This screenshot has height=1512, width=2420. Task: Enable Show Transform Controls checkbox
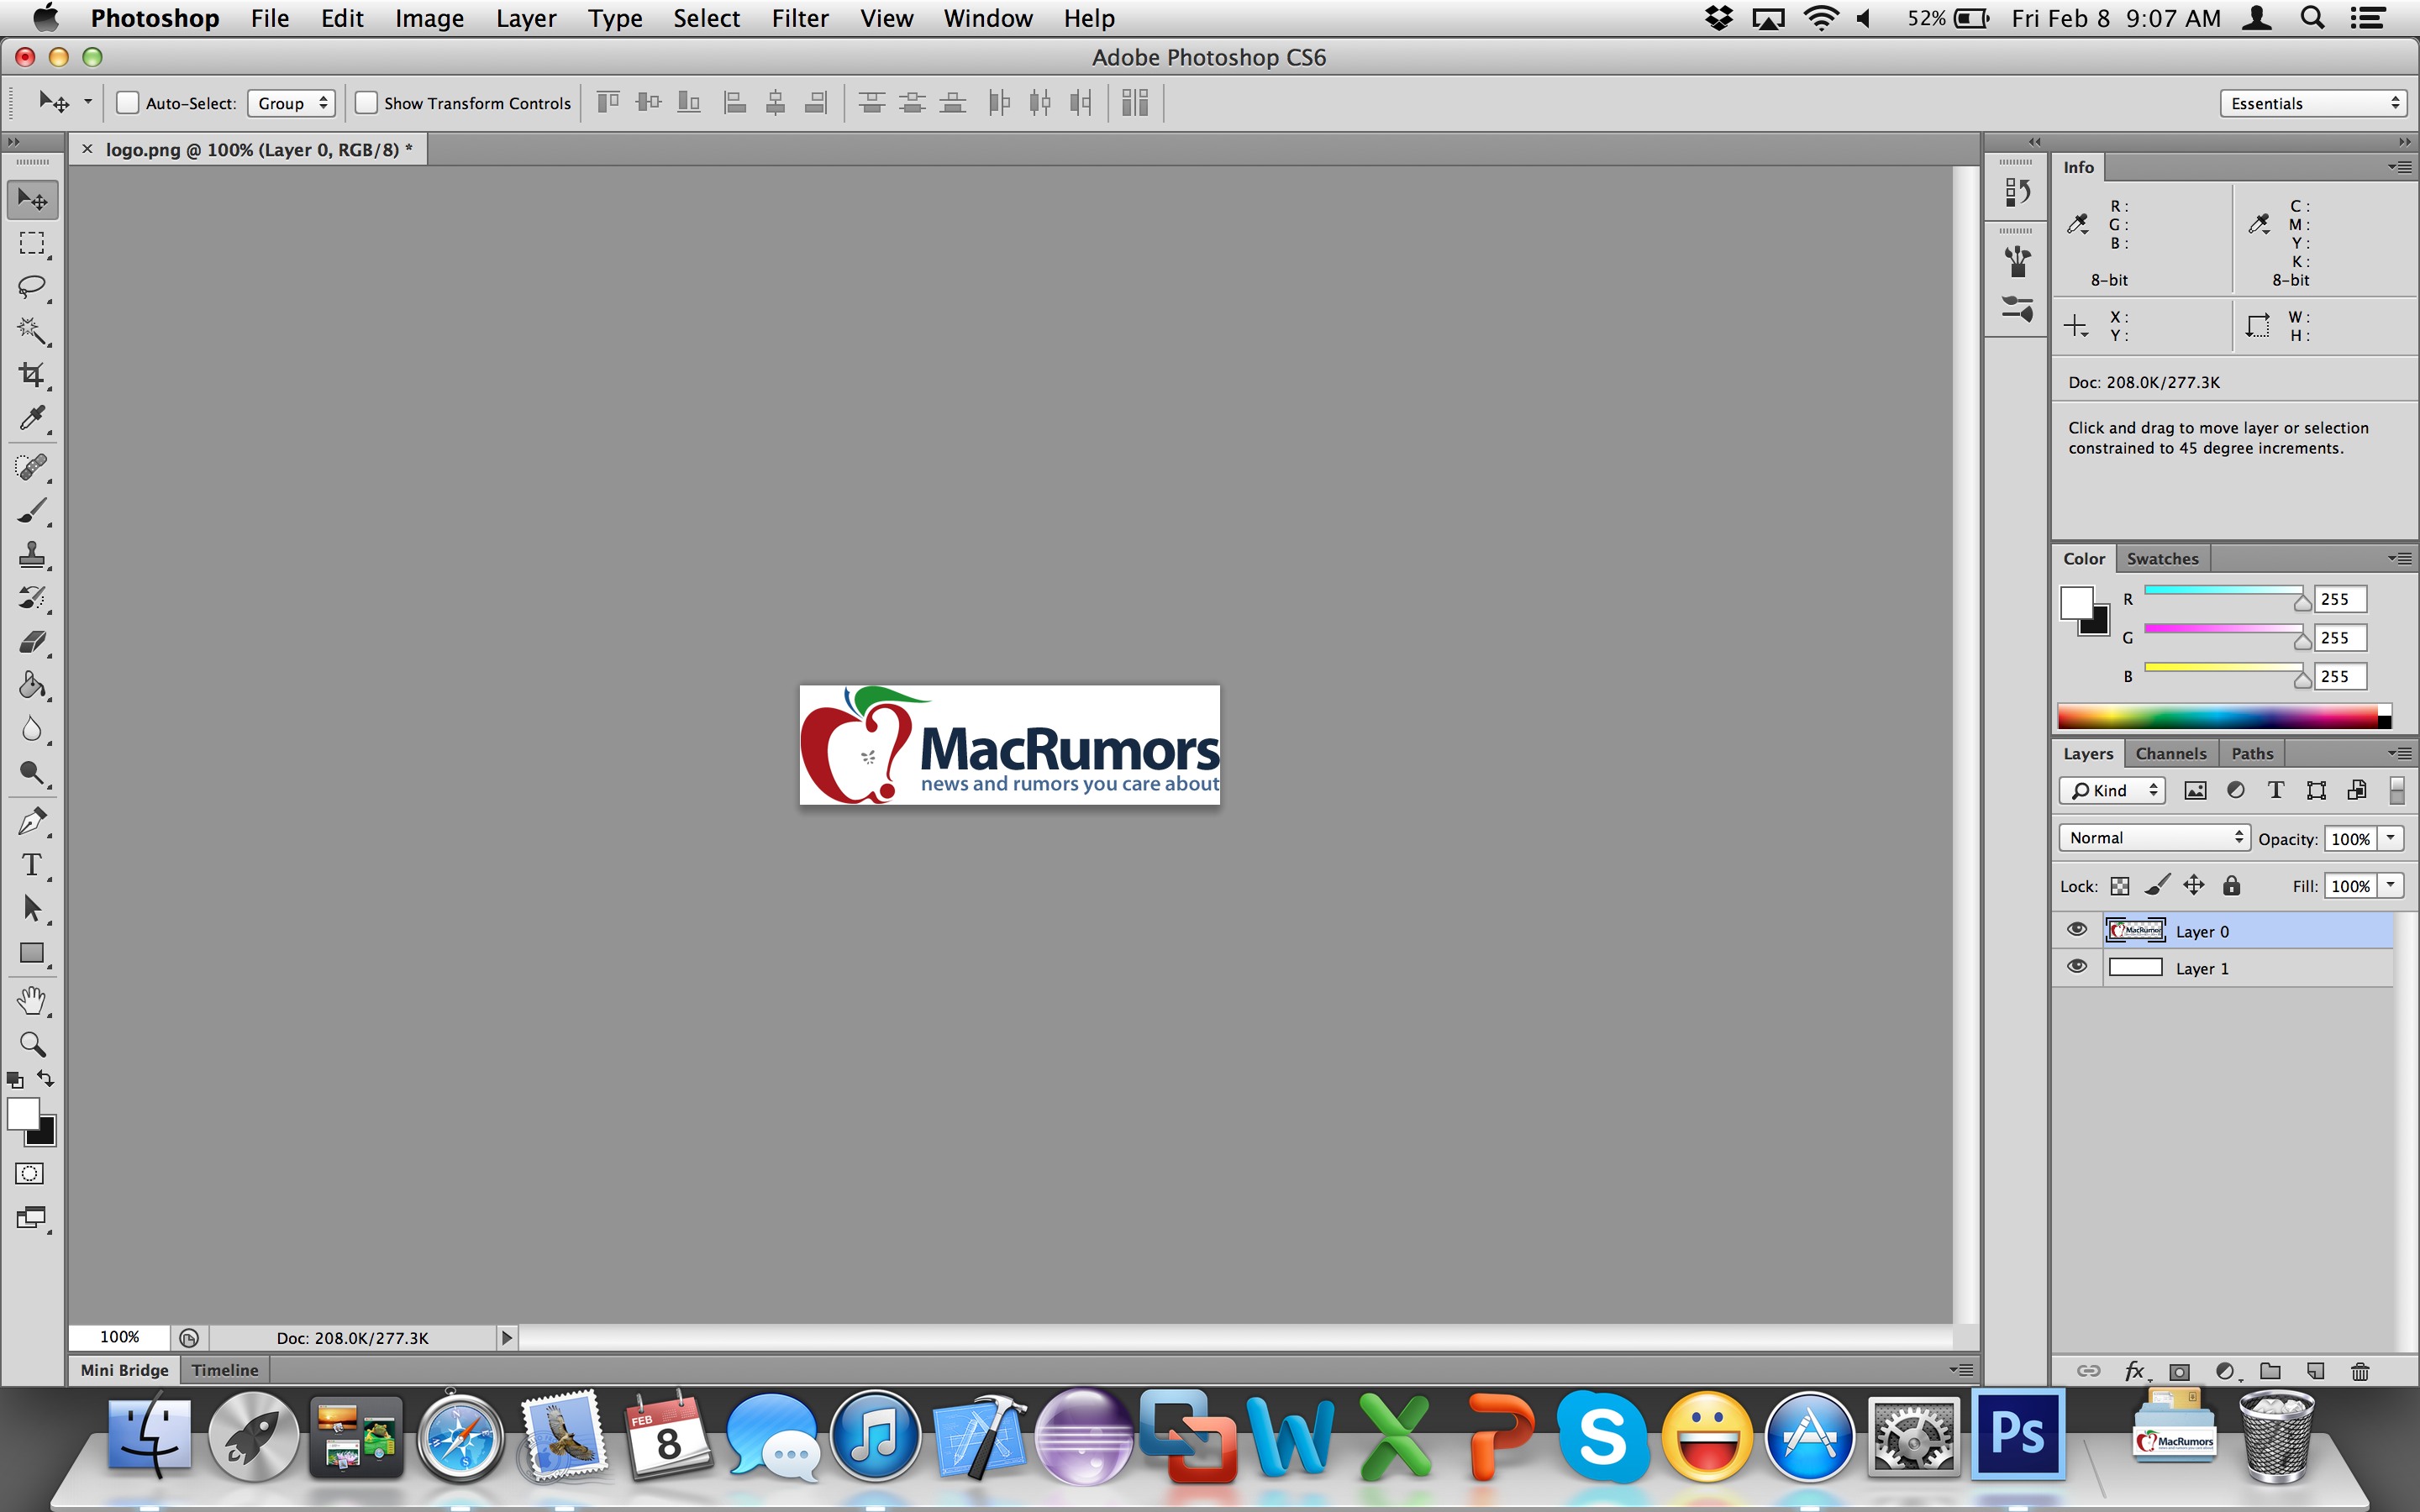[367, 103]
